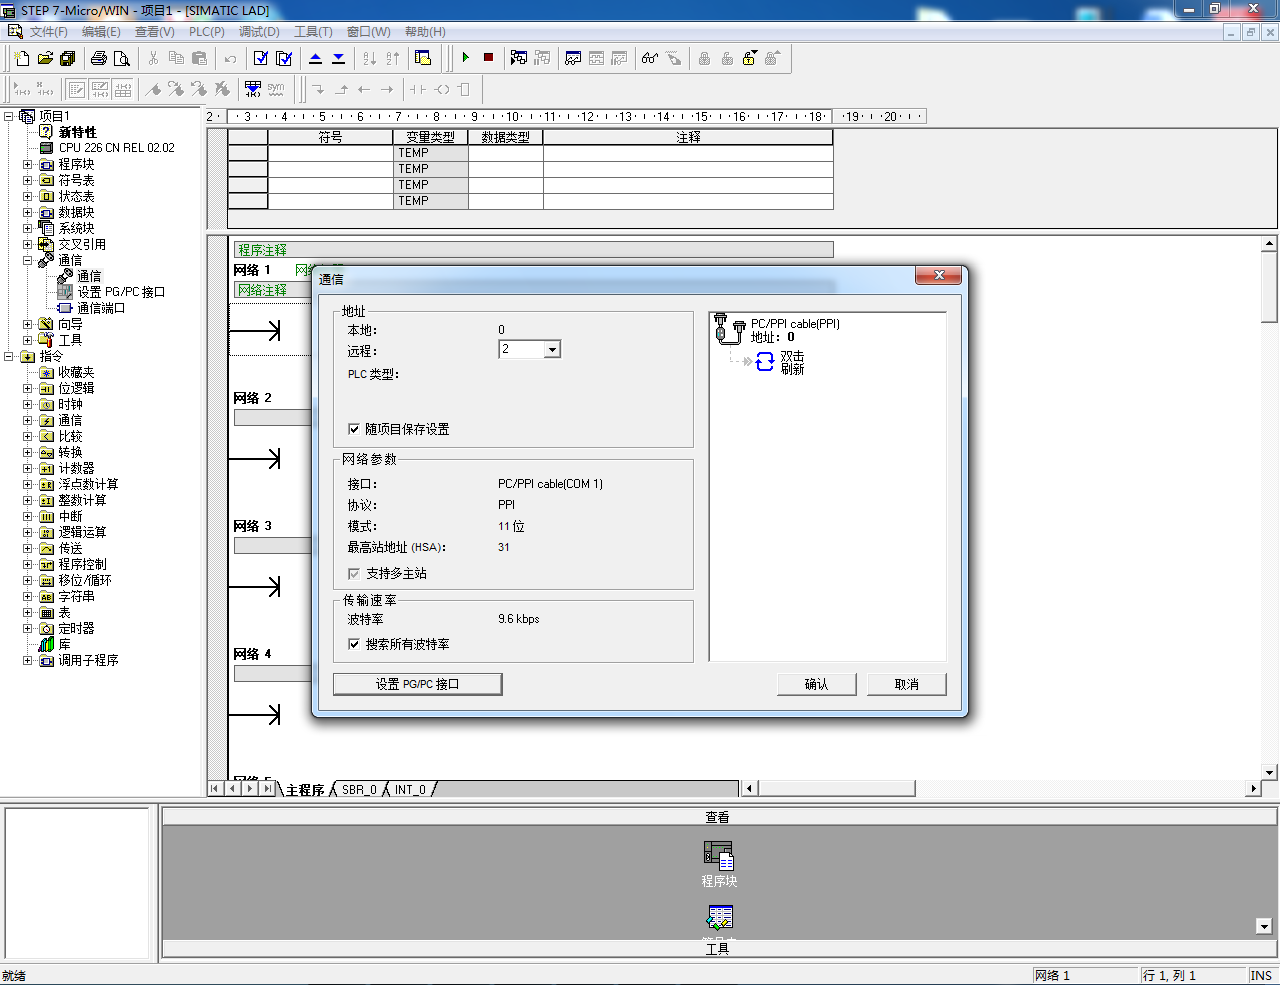This screenshot has height=985, width=1280.
Task: Open the remote address dropdown
Action: tap(552, 349)
